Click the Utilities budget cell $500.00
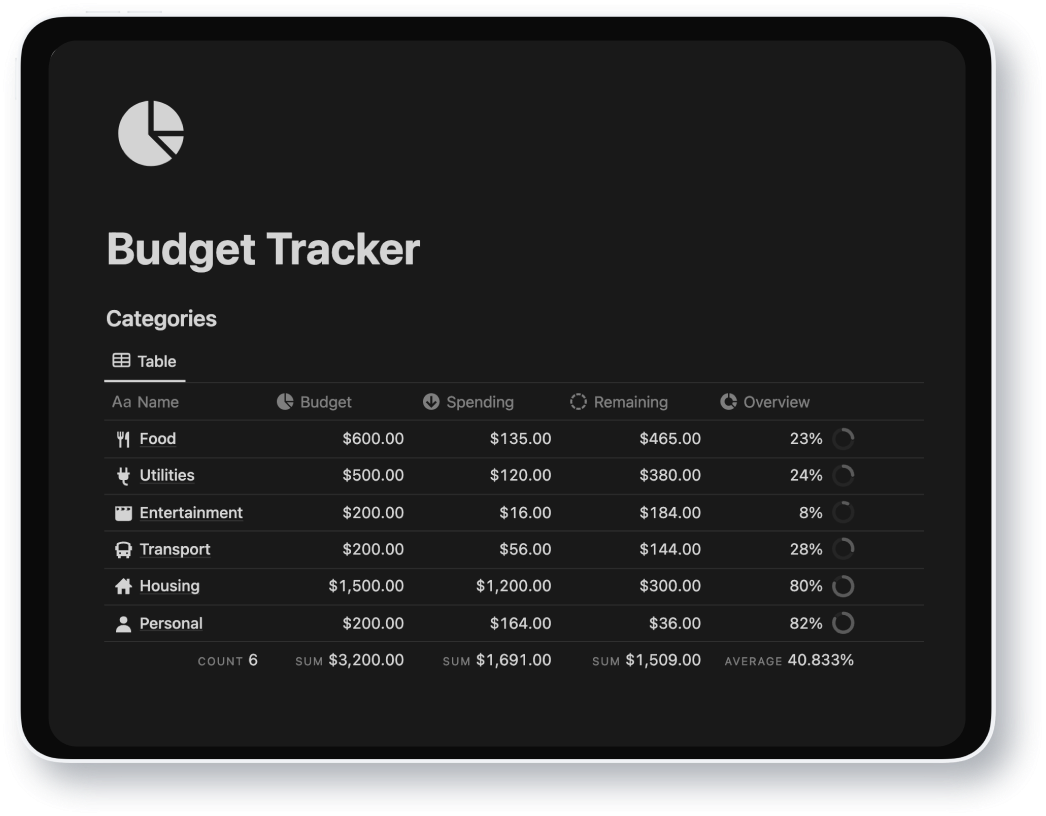Screen dimensions: 1046x816 373,476
